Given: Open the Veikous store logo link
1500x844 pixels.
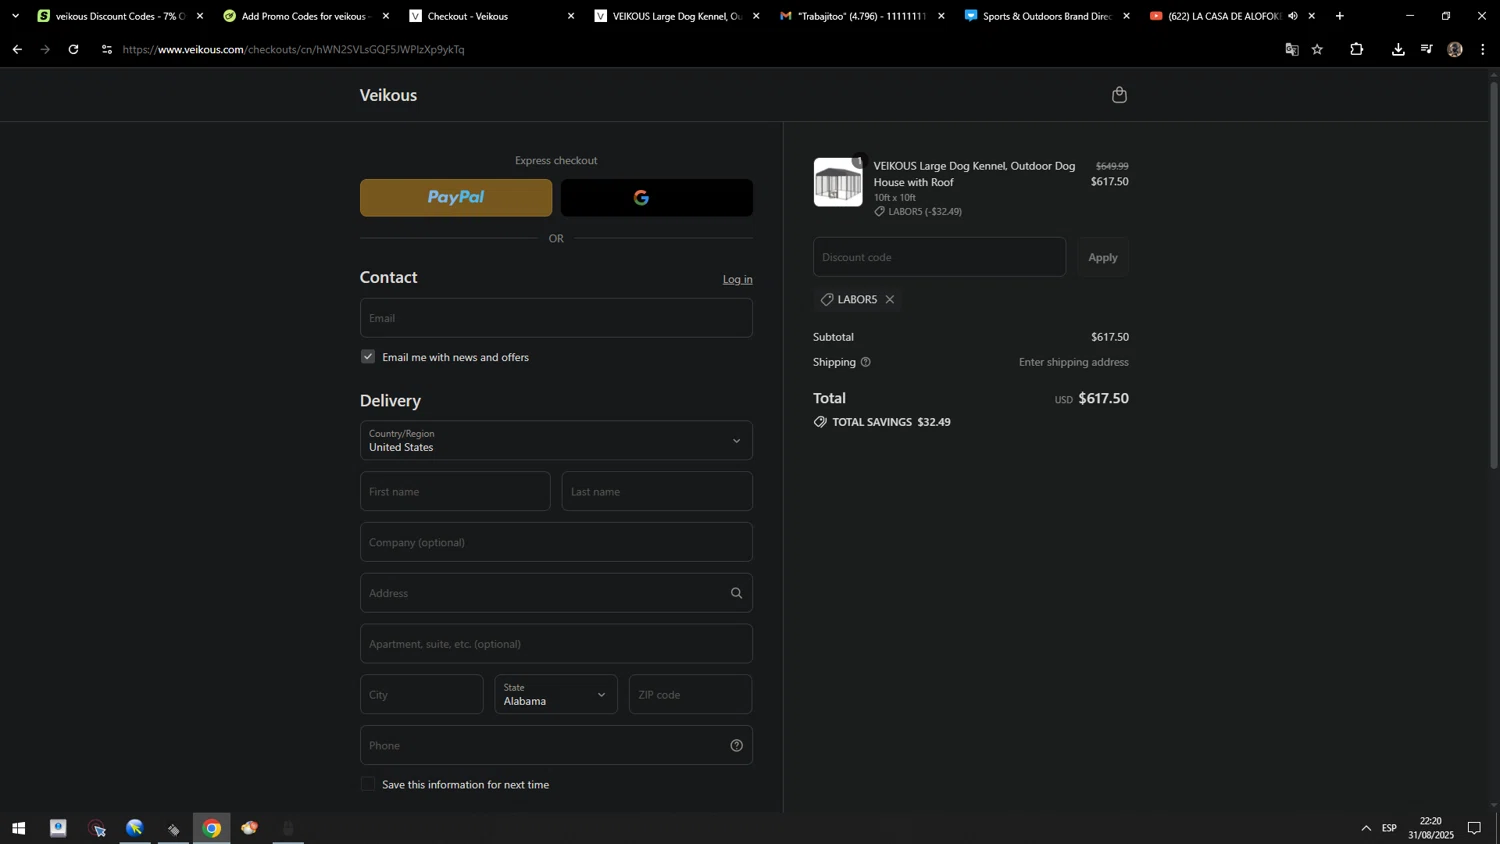Looking at the screenshot, I should click(389, 95).
